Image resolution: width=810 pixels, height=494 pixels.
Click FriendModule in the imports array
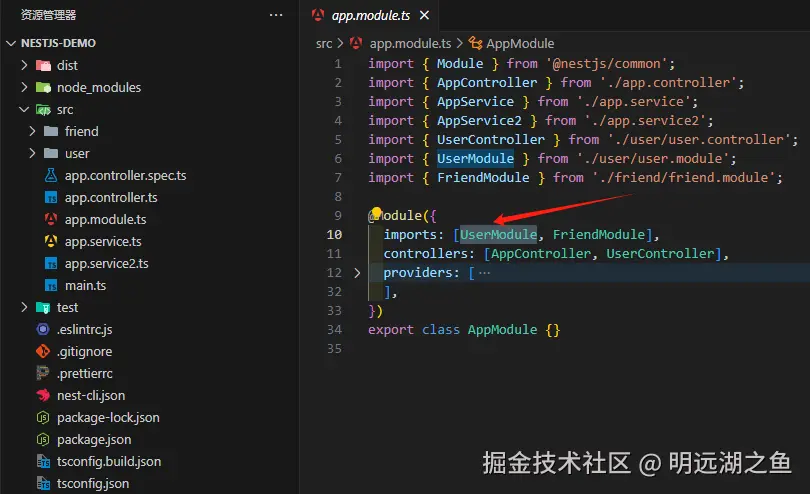pos(599,235)
